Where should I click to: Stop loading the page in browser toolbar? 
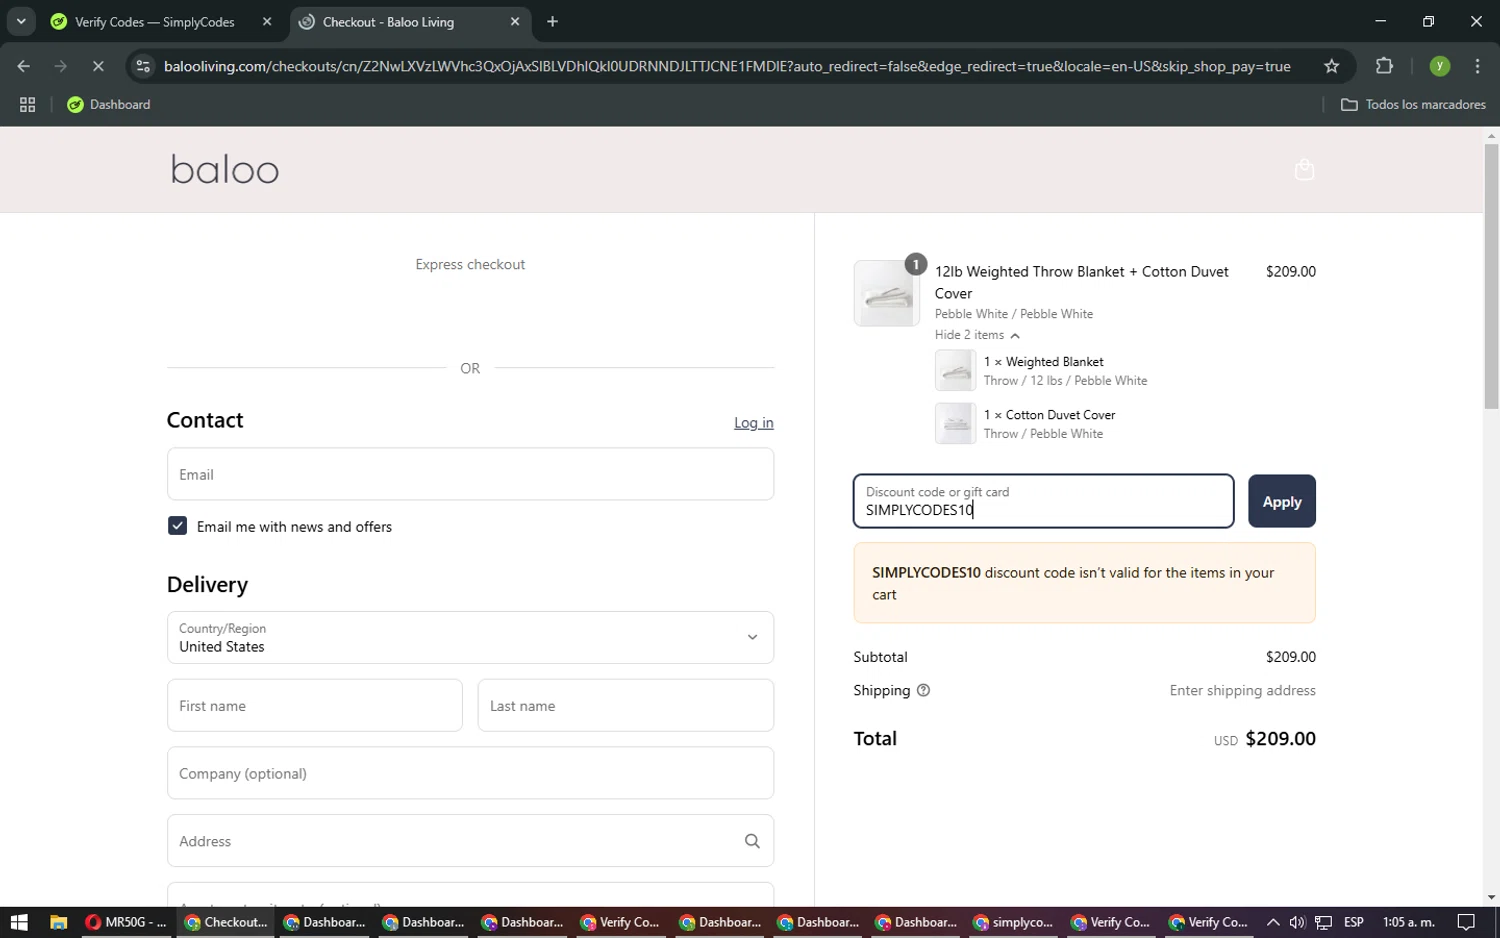[x=98, y=66]
